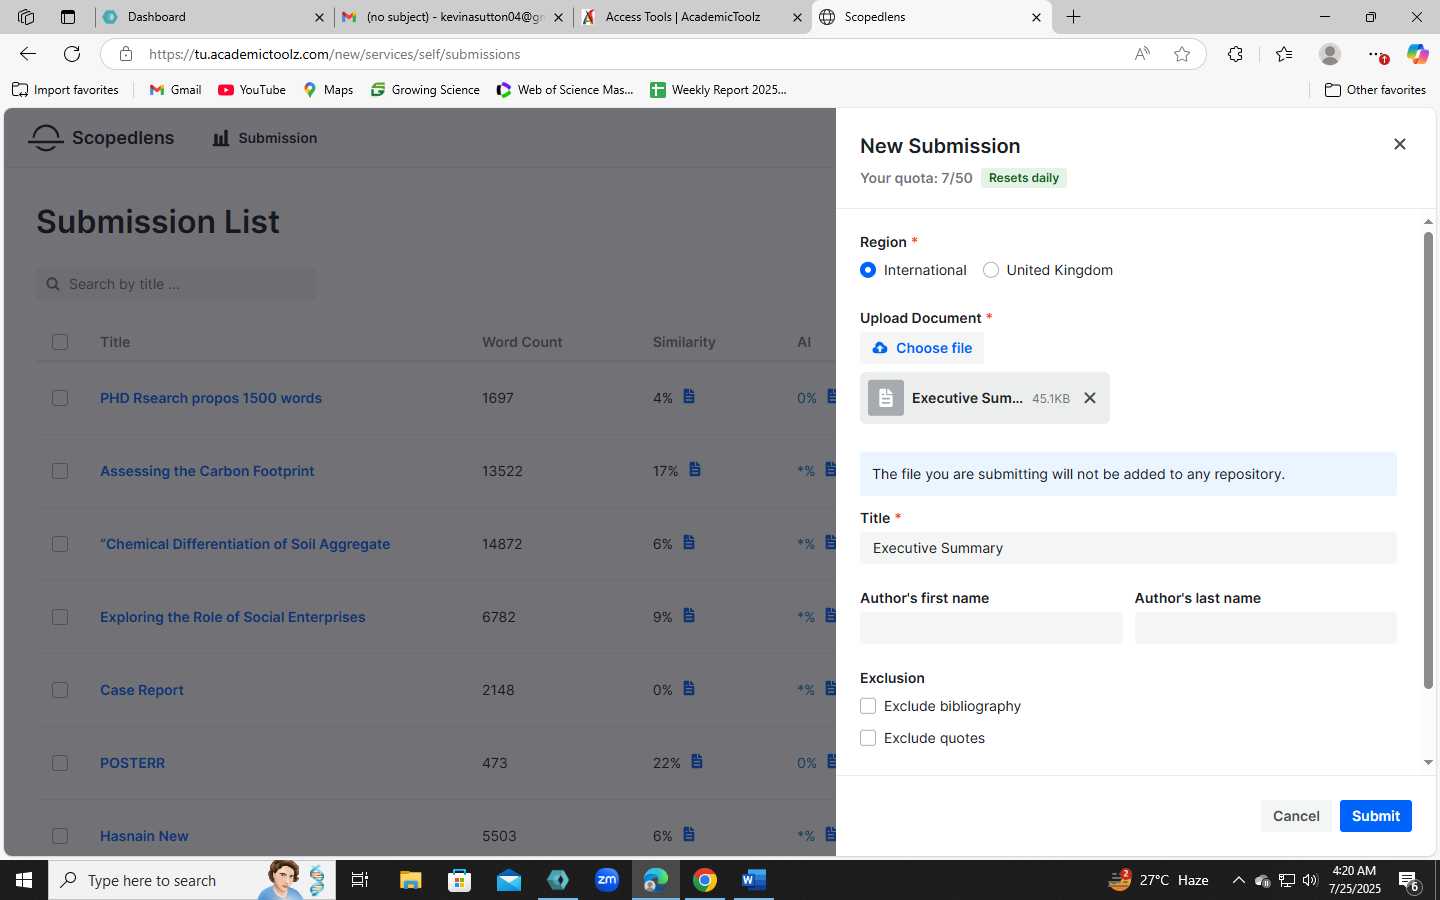The image size is (1440, 900).
Task: Show hidden system tray icons
Action: [x=1238, y=880]
